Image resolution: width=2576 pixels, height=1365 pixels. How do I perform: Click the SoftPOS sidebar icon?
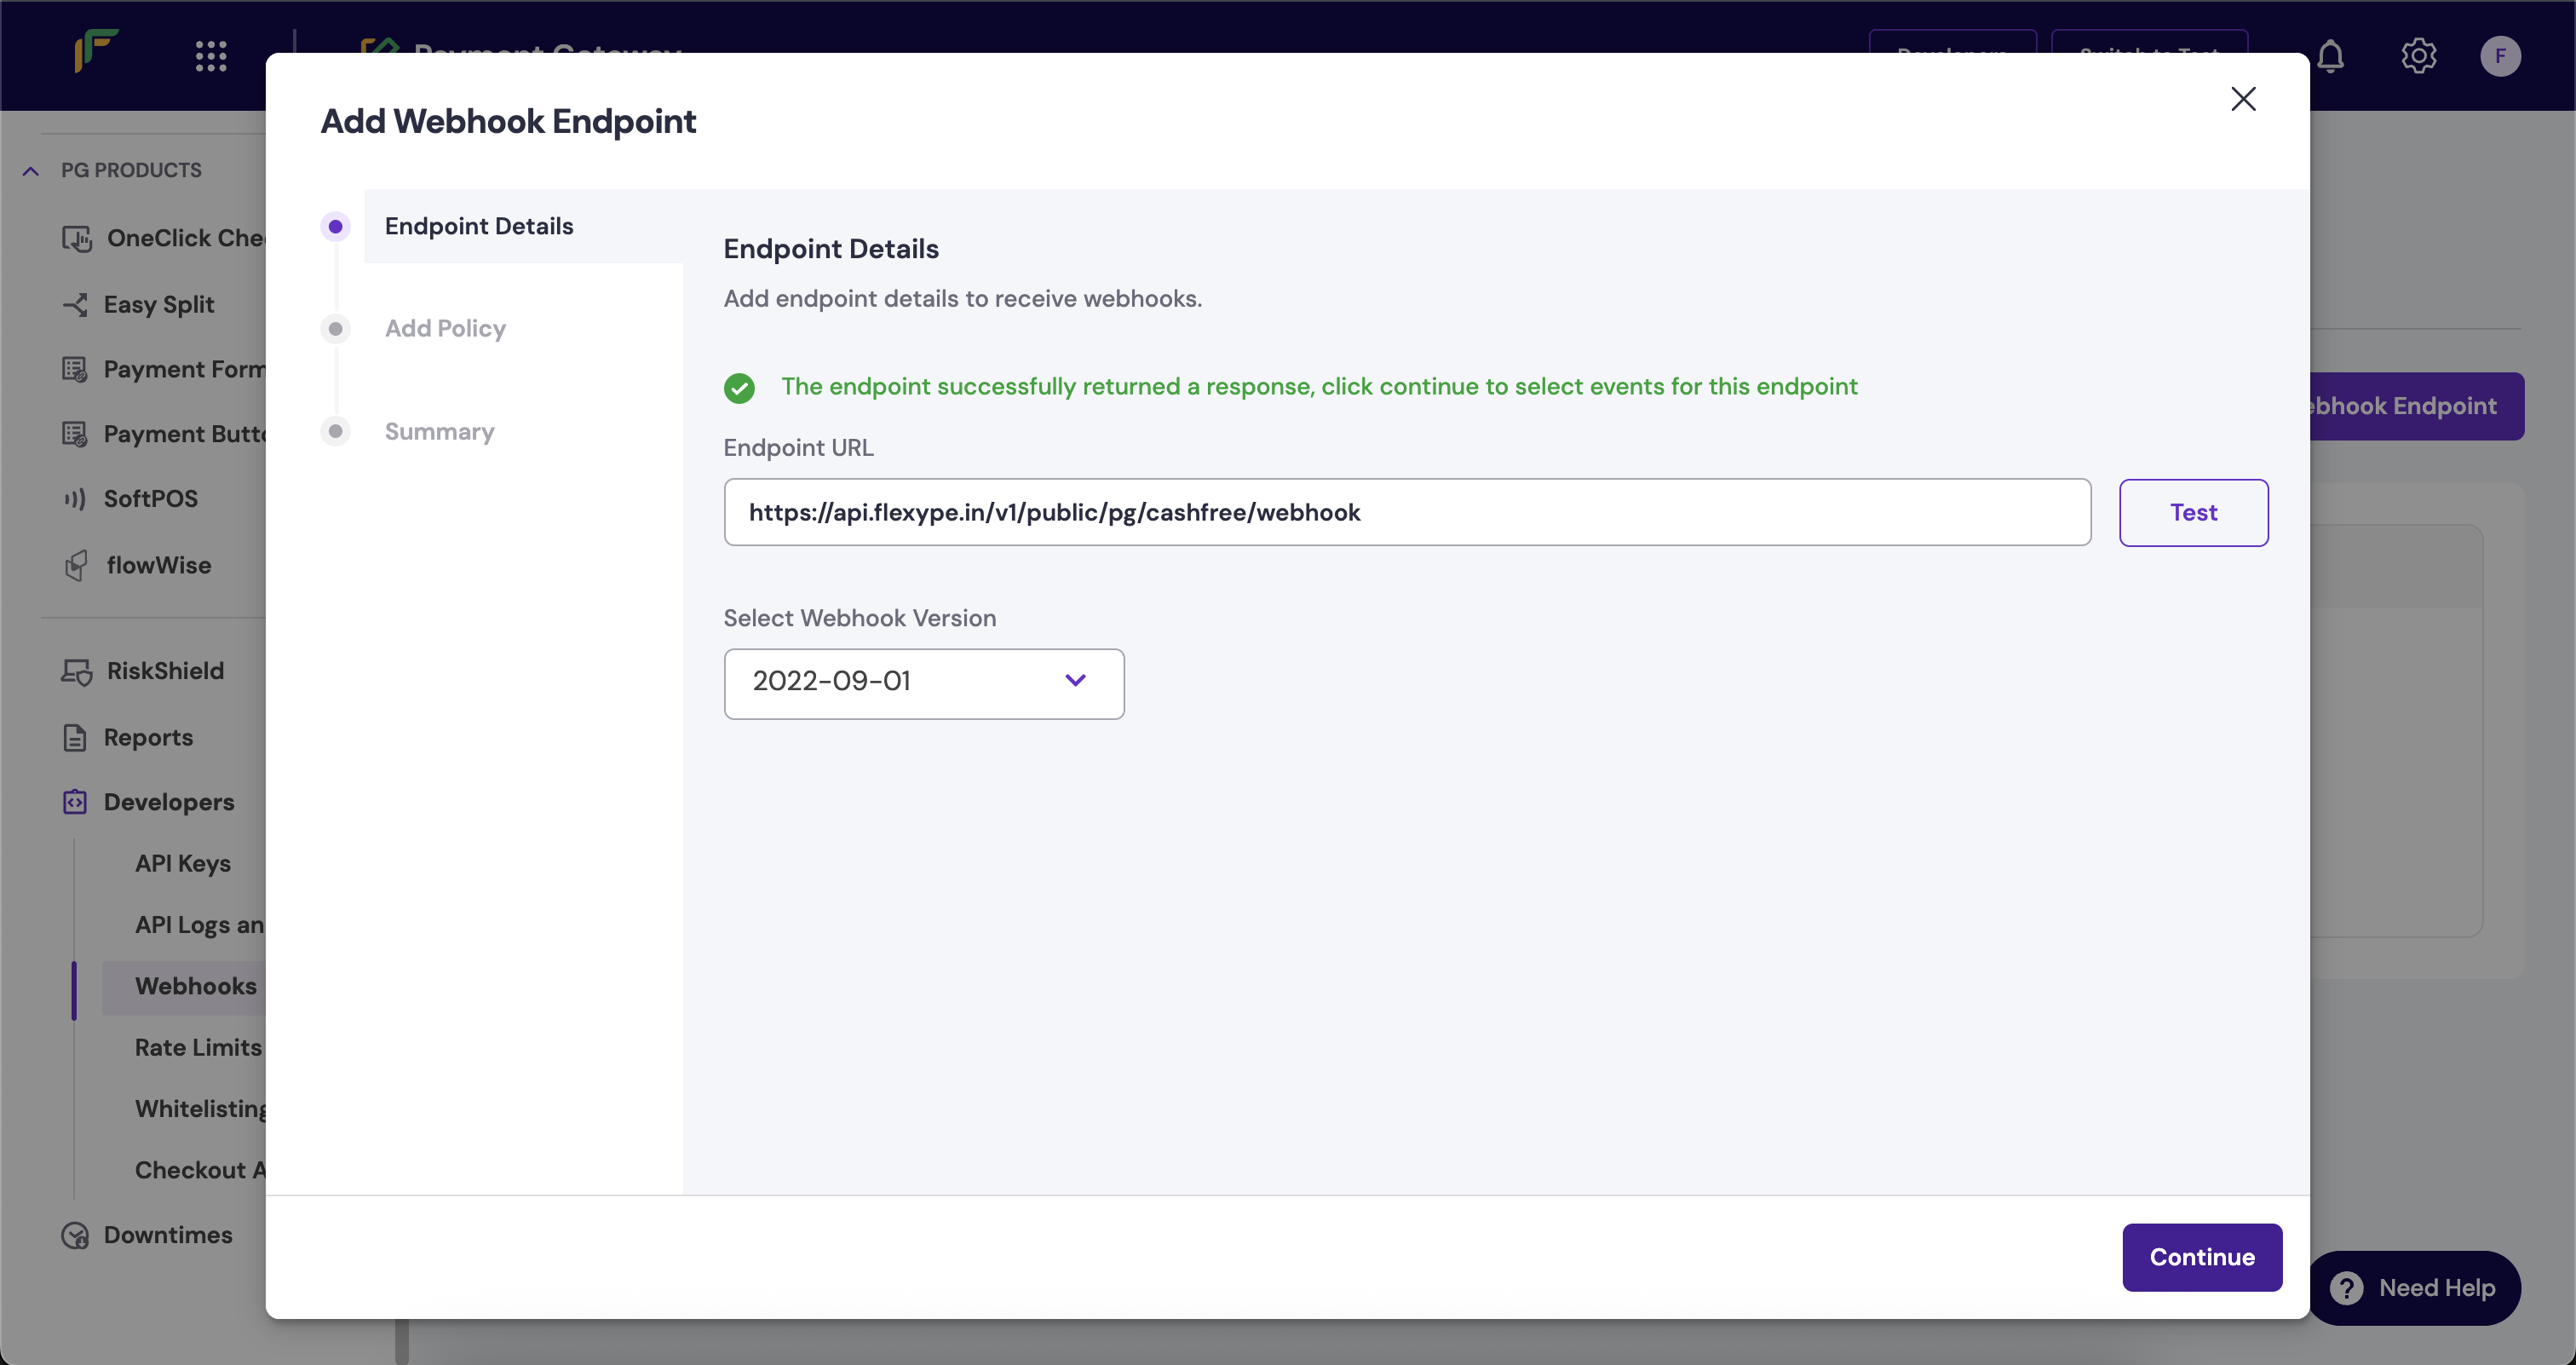(75, 499)
